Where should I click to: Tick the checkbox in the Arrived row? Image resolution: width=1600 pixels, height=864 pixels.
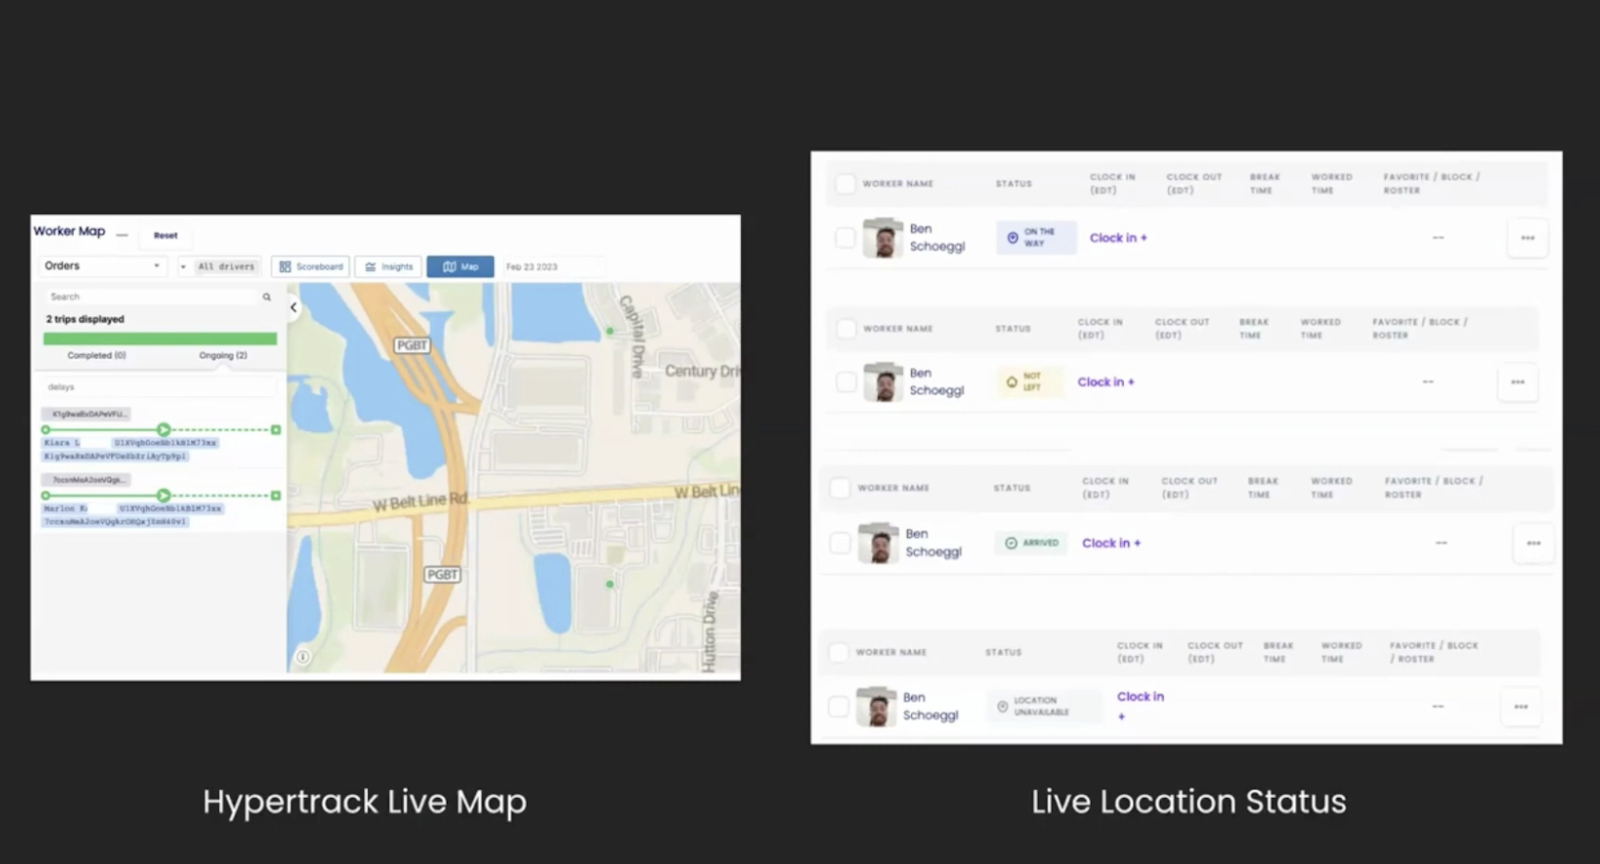(840, 543)
